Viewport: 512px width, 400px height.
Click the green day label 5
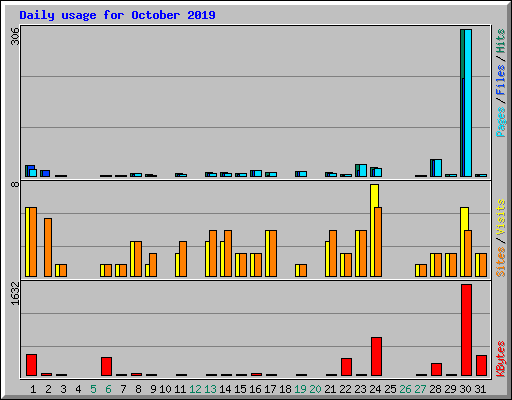93,389
